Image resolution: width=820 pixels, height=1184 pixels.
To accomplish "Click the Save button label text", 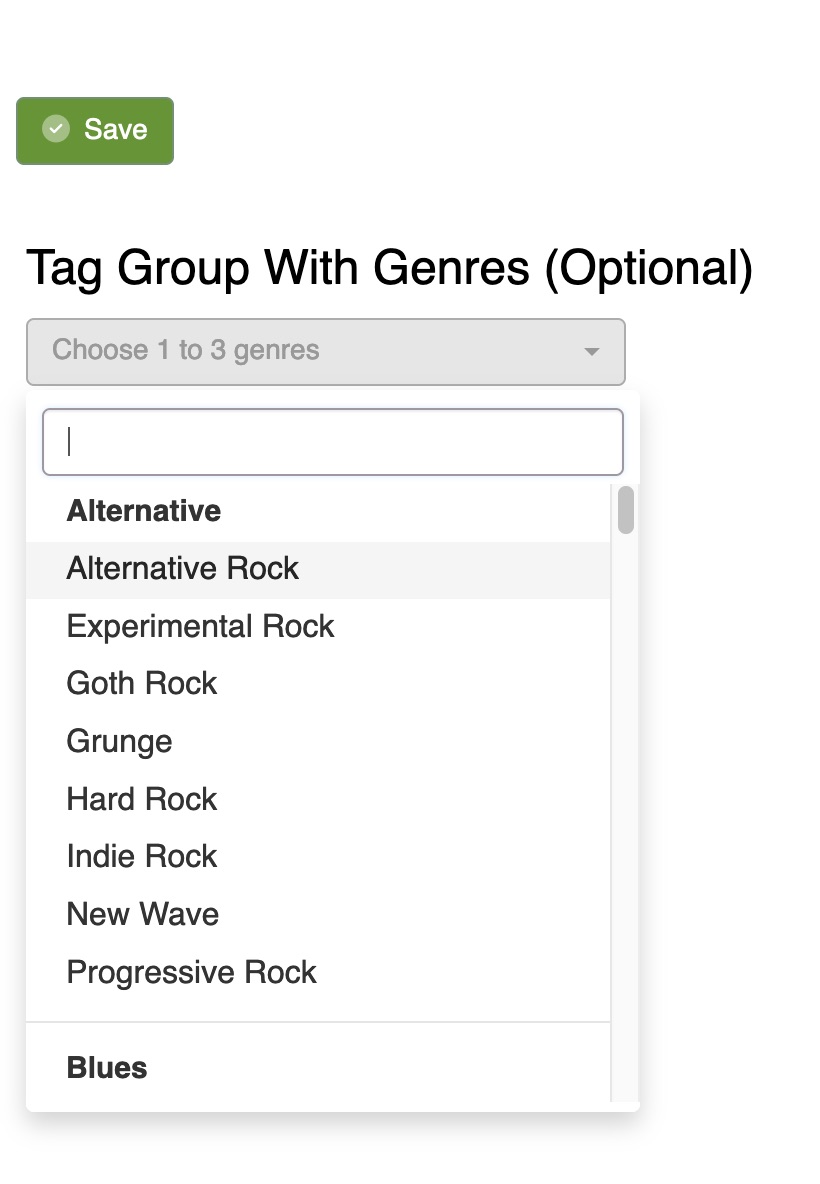I will click(116, 130).
